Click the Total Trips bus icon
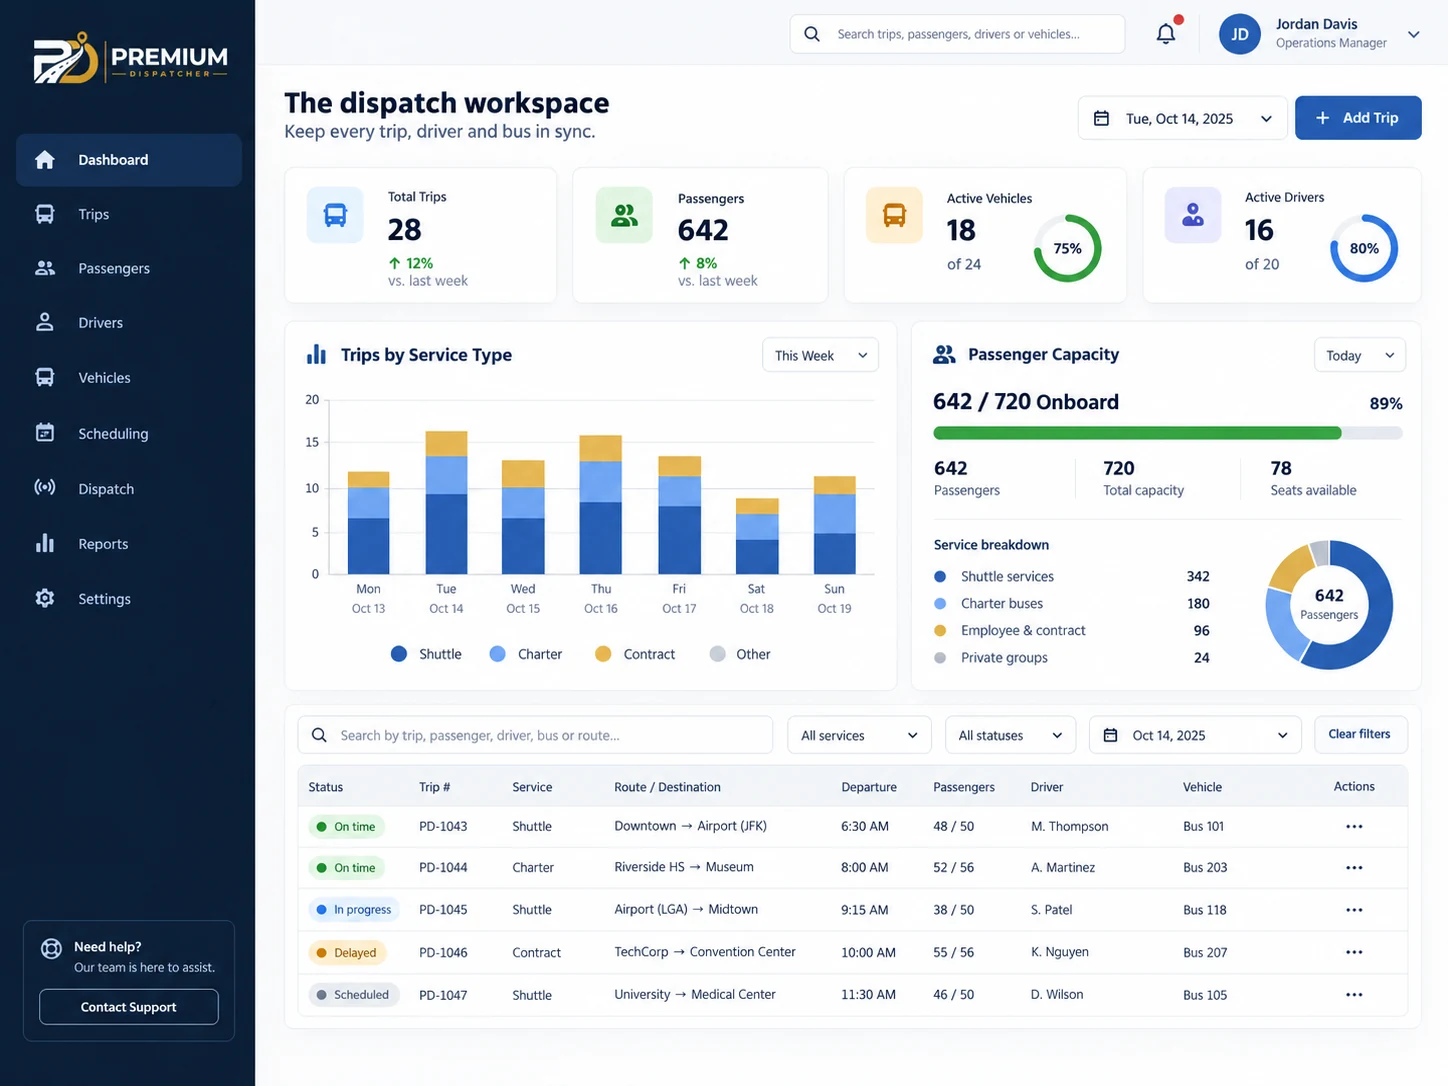The width and height of the screenshot is (1448, 1086). pyautogui.click(x=335, y=215)
